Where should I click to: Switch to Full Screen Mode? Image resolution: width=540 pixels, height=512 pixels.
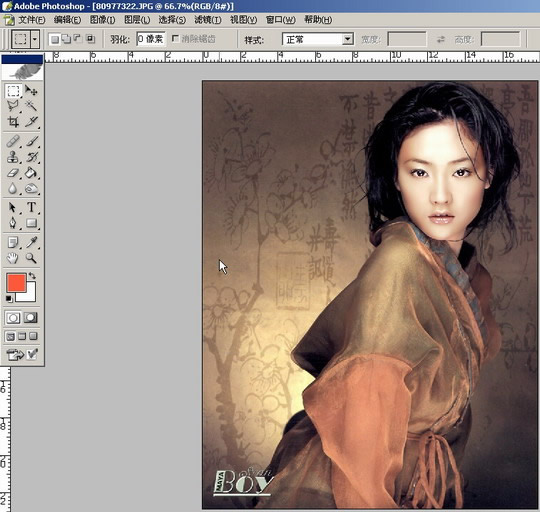33,336
